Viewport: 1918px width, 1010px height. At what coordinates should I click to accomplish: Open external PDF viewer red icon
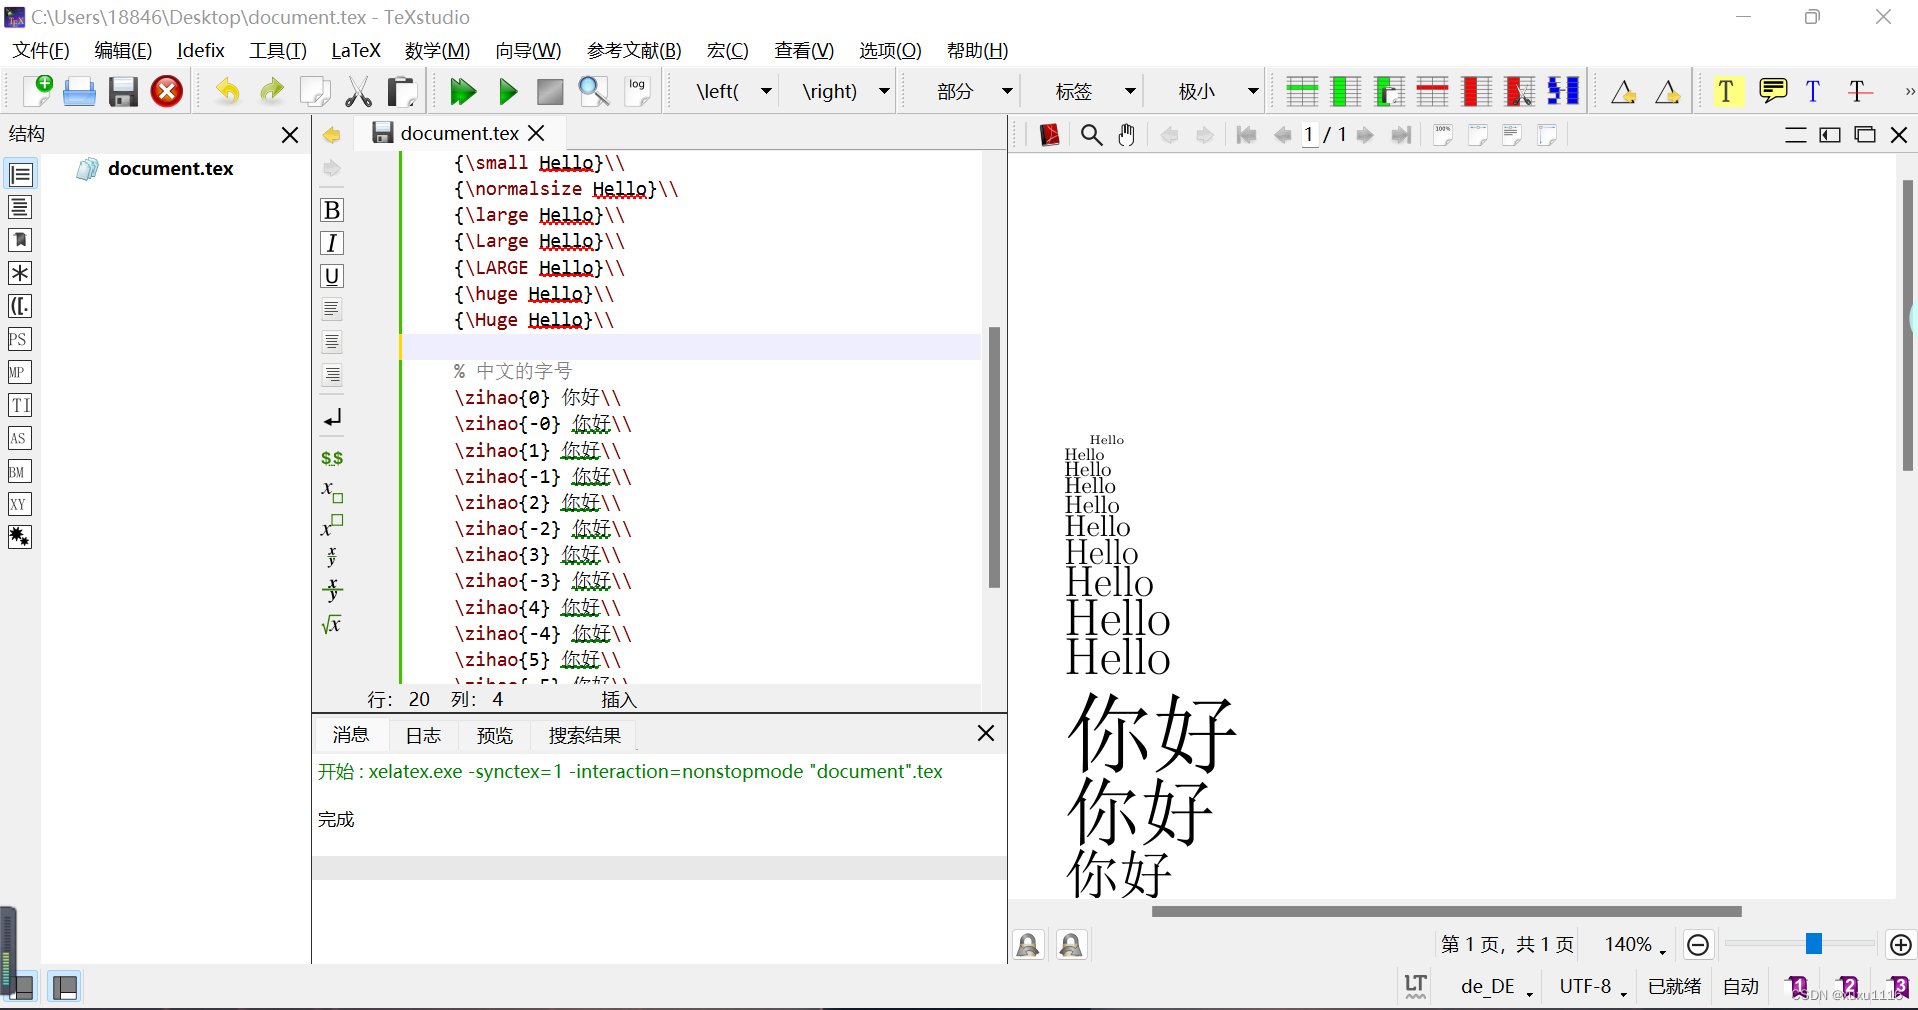(1049, 135)
